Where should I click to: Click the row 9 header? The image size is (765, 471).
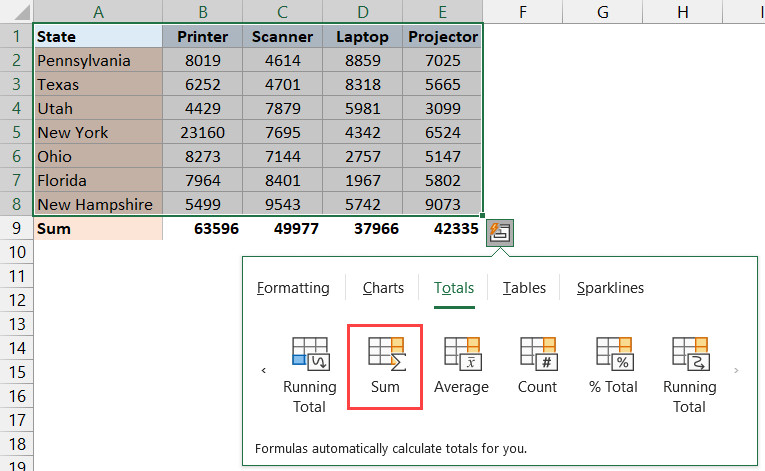coord(16,229)
